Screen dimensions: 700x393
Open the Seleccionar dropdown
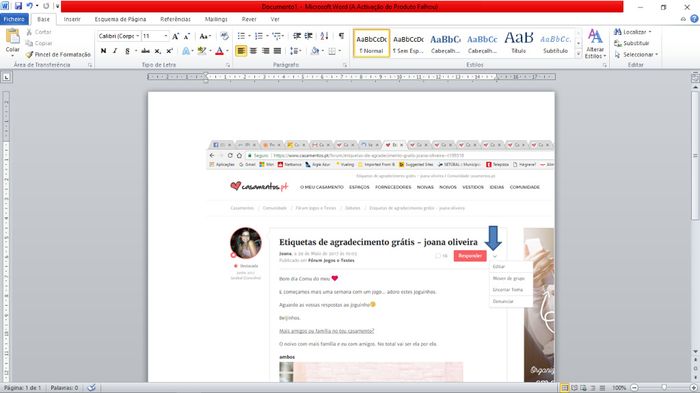click(x=636, y=54)
